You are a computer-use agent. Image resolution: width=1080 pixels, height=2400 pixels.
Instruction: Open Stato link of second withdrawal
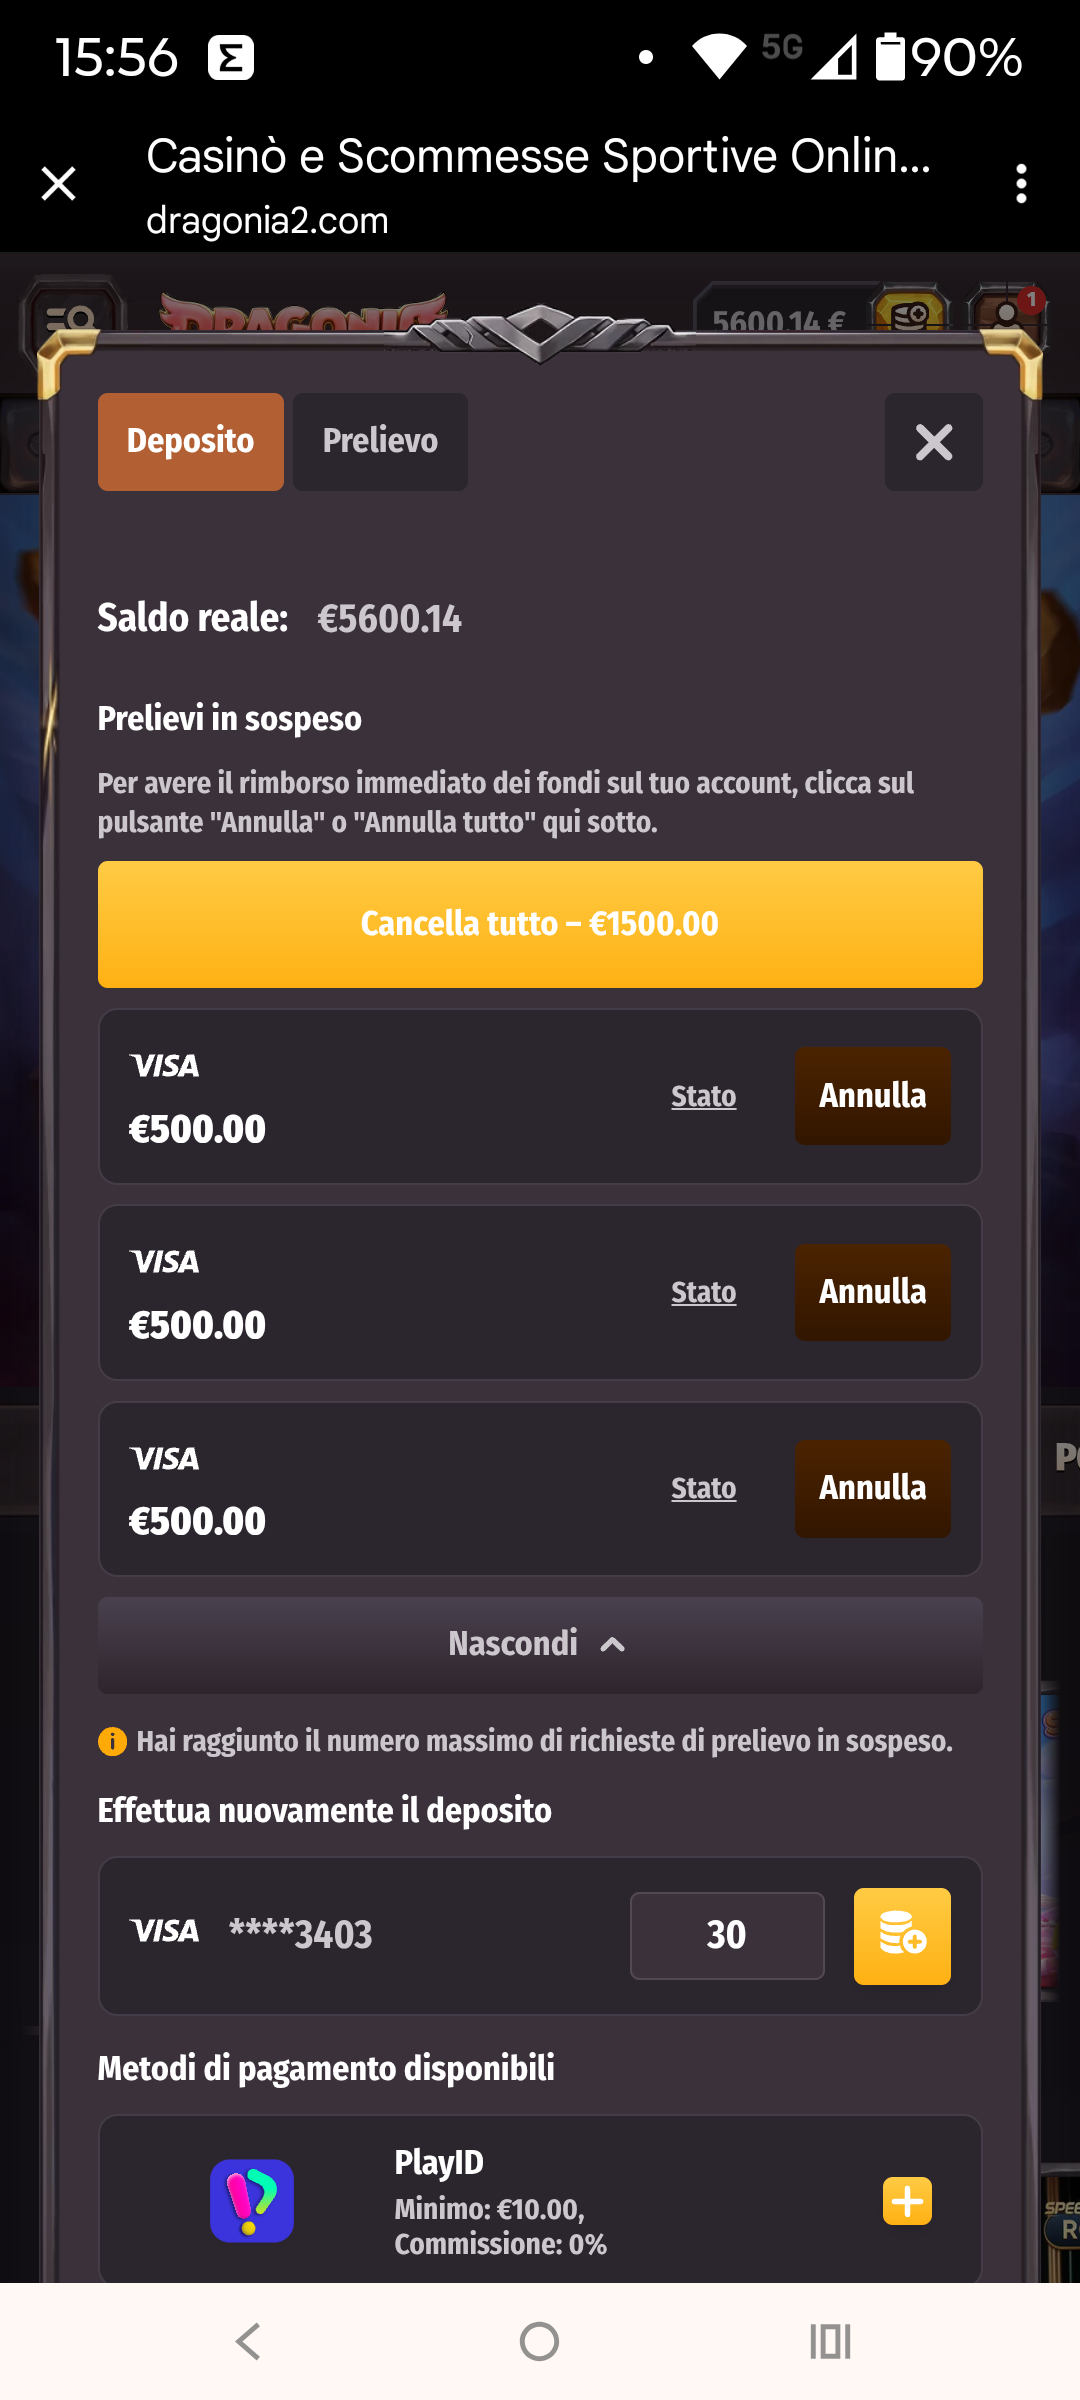pos(703,1293)
